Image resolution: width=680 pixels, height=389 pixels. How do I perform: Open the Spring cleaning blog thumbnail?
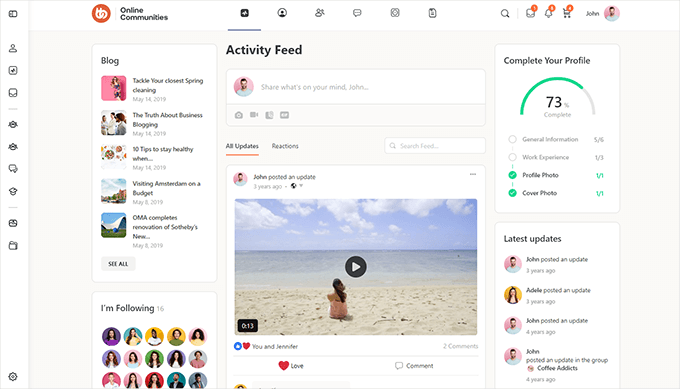(114, 88)
